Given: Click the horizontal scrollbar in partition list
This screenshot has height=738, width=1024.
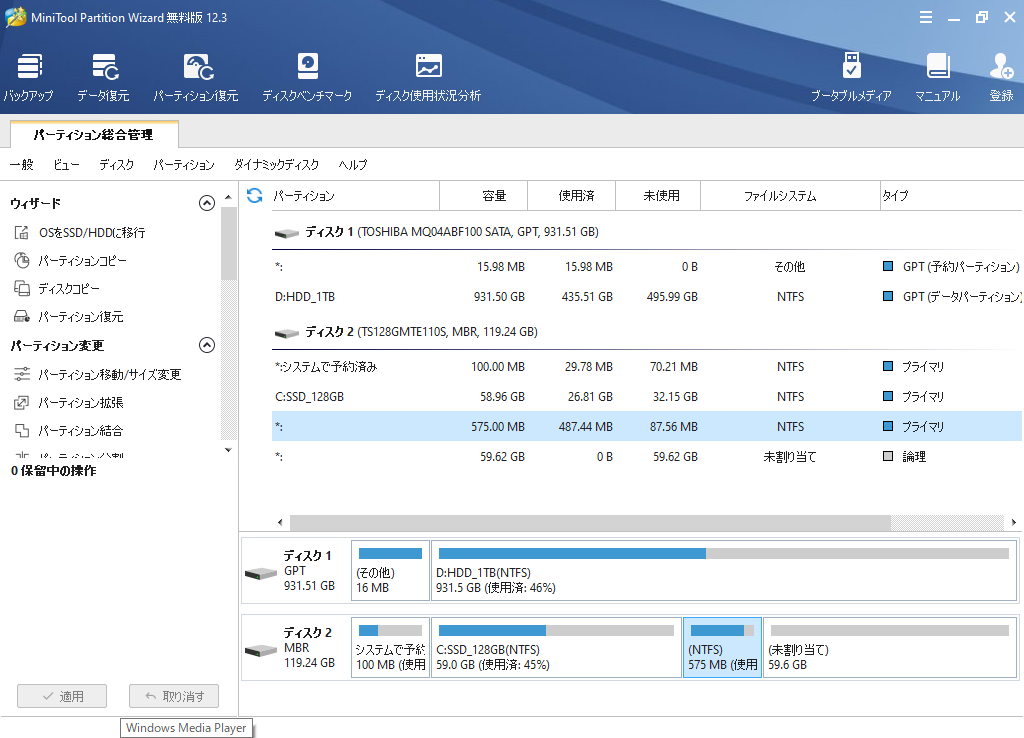Looking at the screenshot, I should [590, 522].
